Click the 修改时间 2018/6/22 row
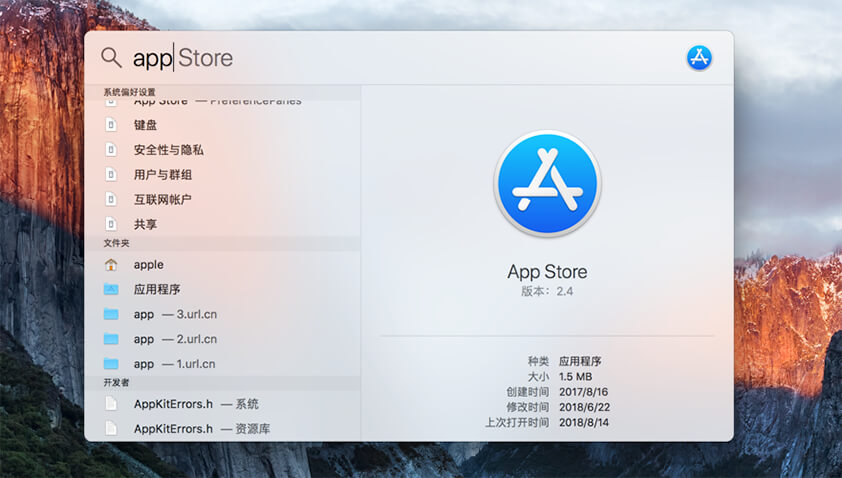Screen dimensions: 842x478 pos(558,407)
